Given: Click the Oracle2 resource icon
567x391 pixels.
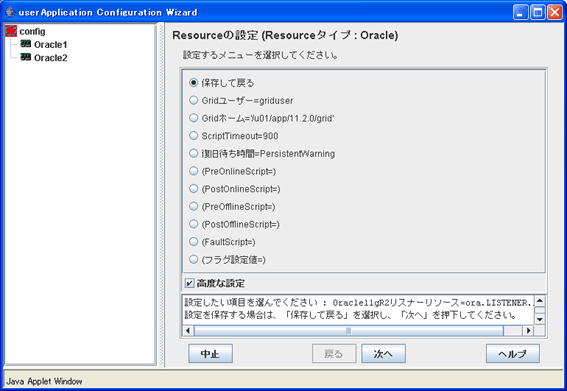Looking at the screenshot, I should point(26,57).
